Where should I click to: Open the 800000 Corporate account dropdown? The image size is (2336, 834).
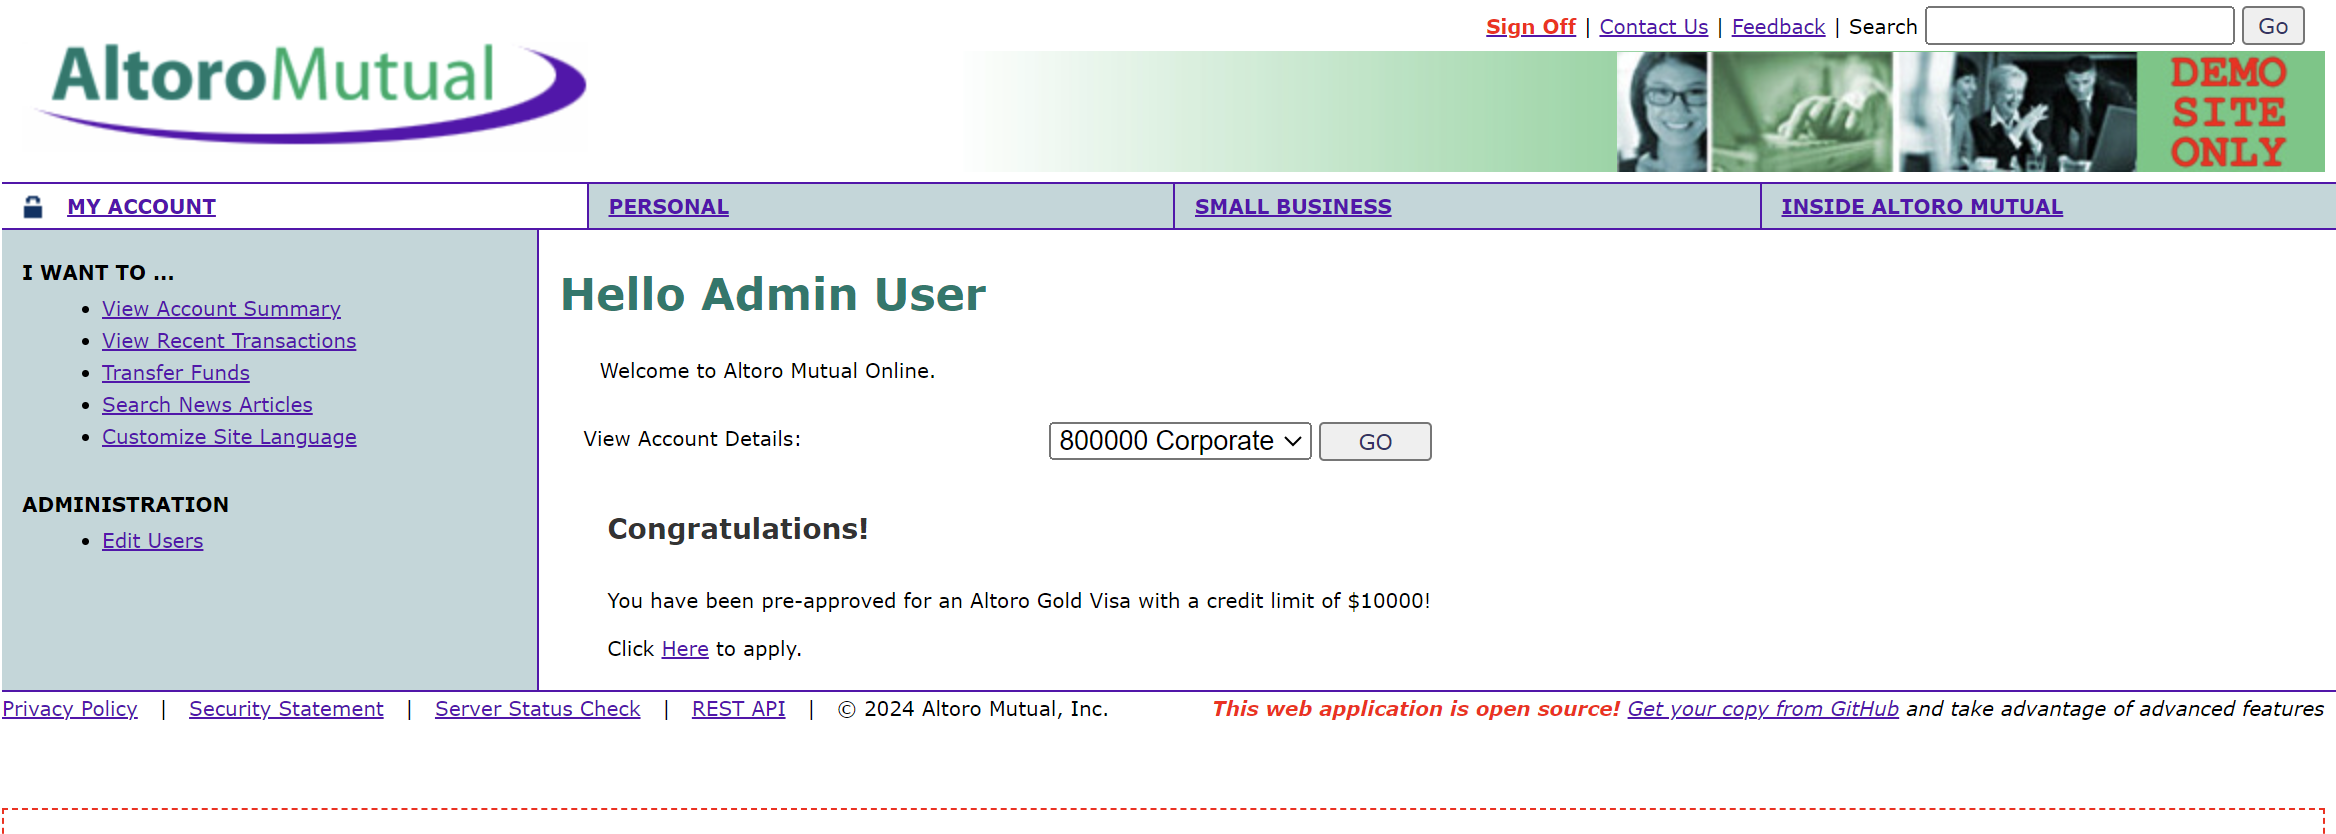1180,441
